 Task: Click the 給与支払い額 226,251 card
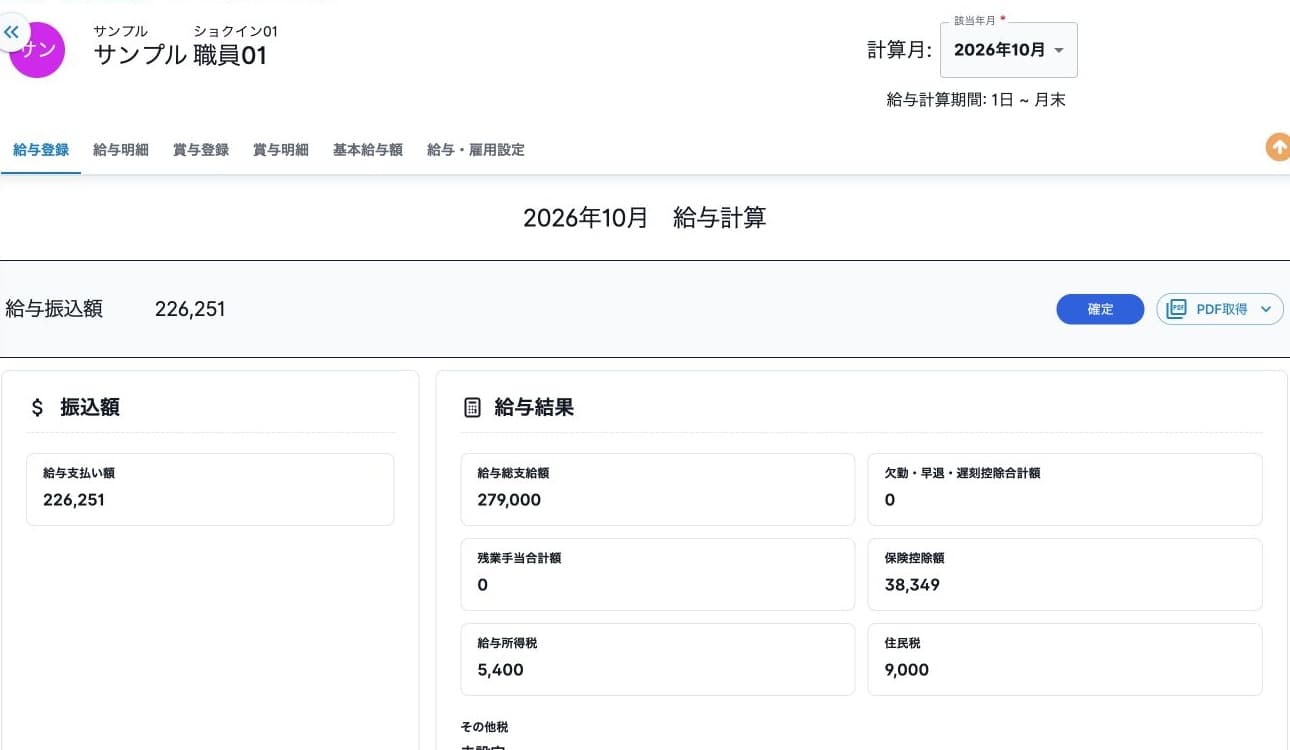click(x=210, y=489)
